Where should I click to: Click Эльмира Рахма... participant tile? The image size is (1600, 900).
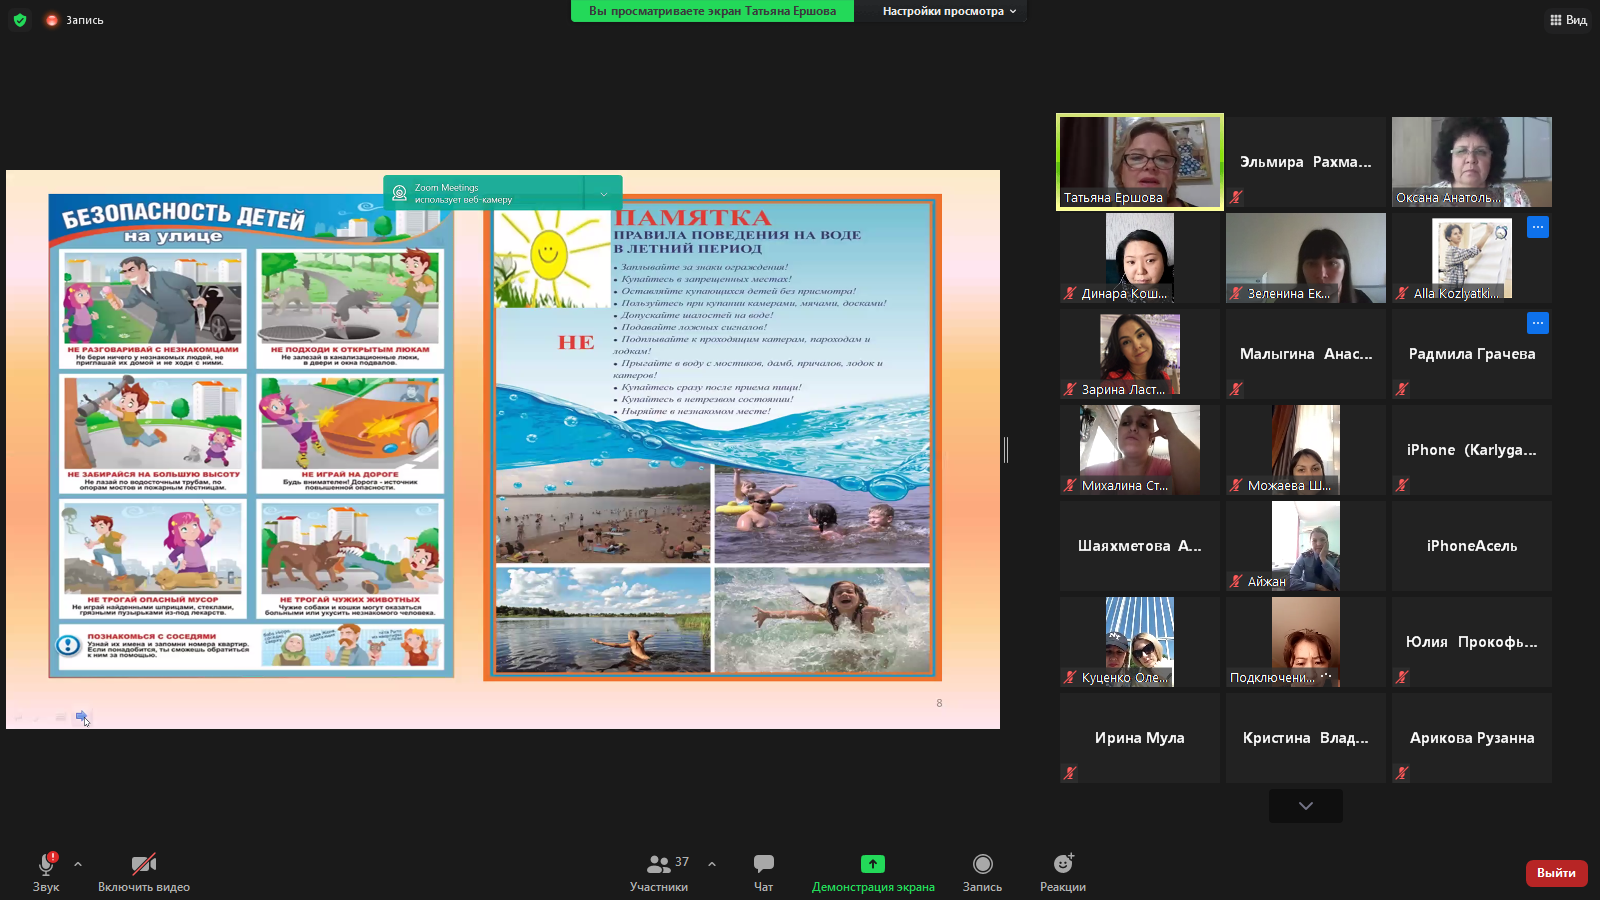(x=1306, y=162)
